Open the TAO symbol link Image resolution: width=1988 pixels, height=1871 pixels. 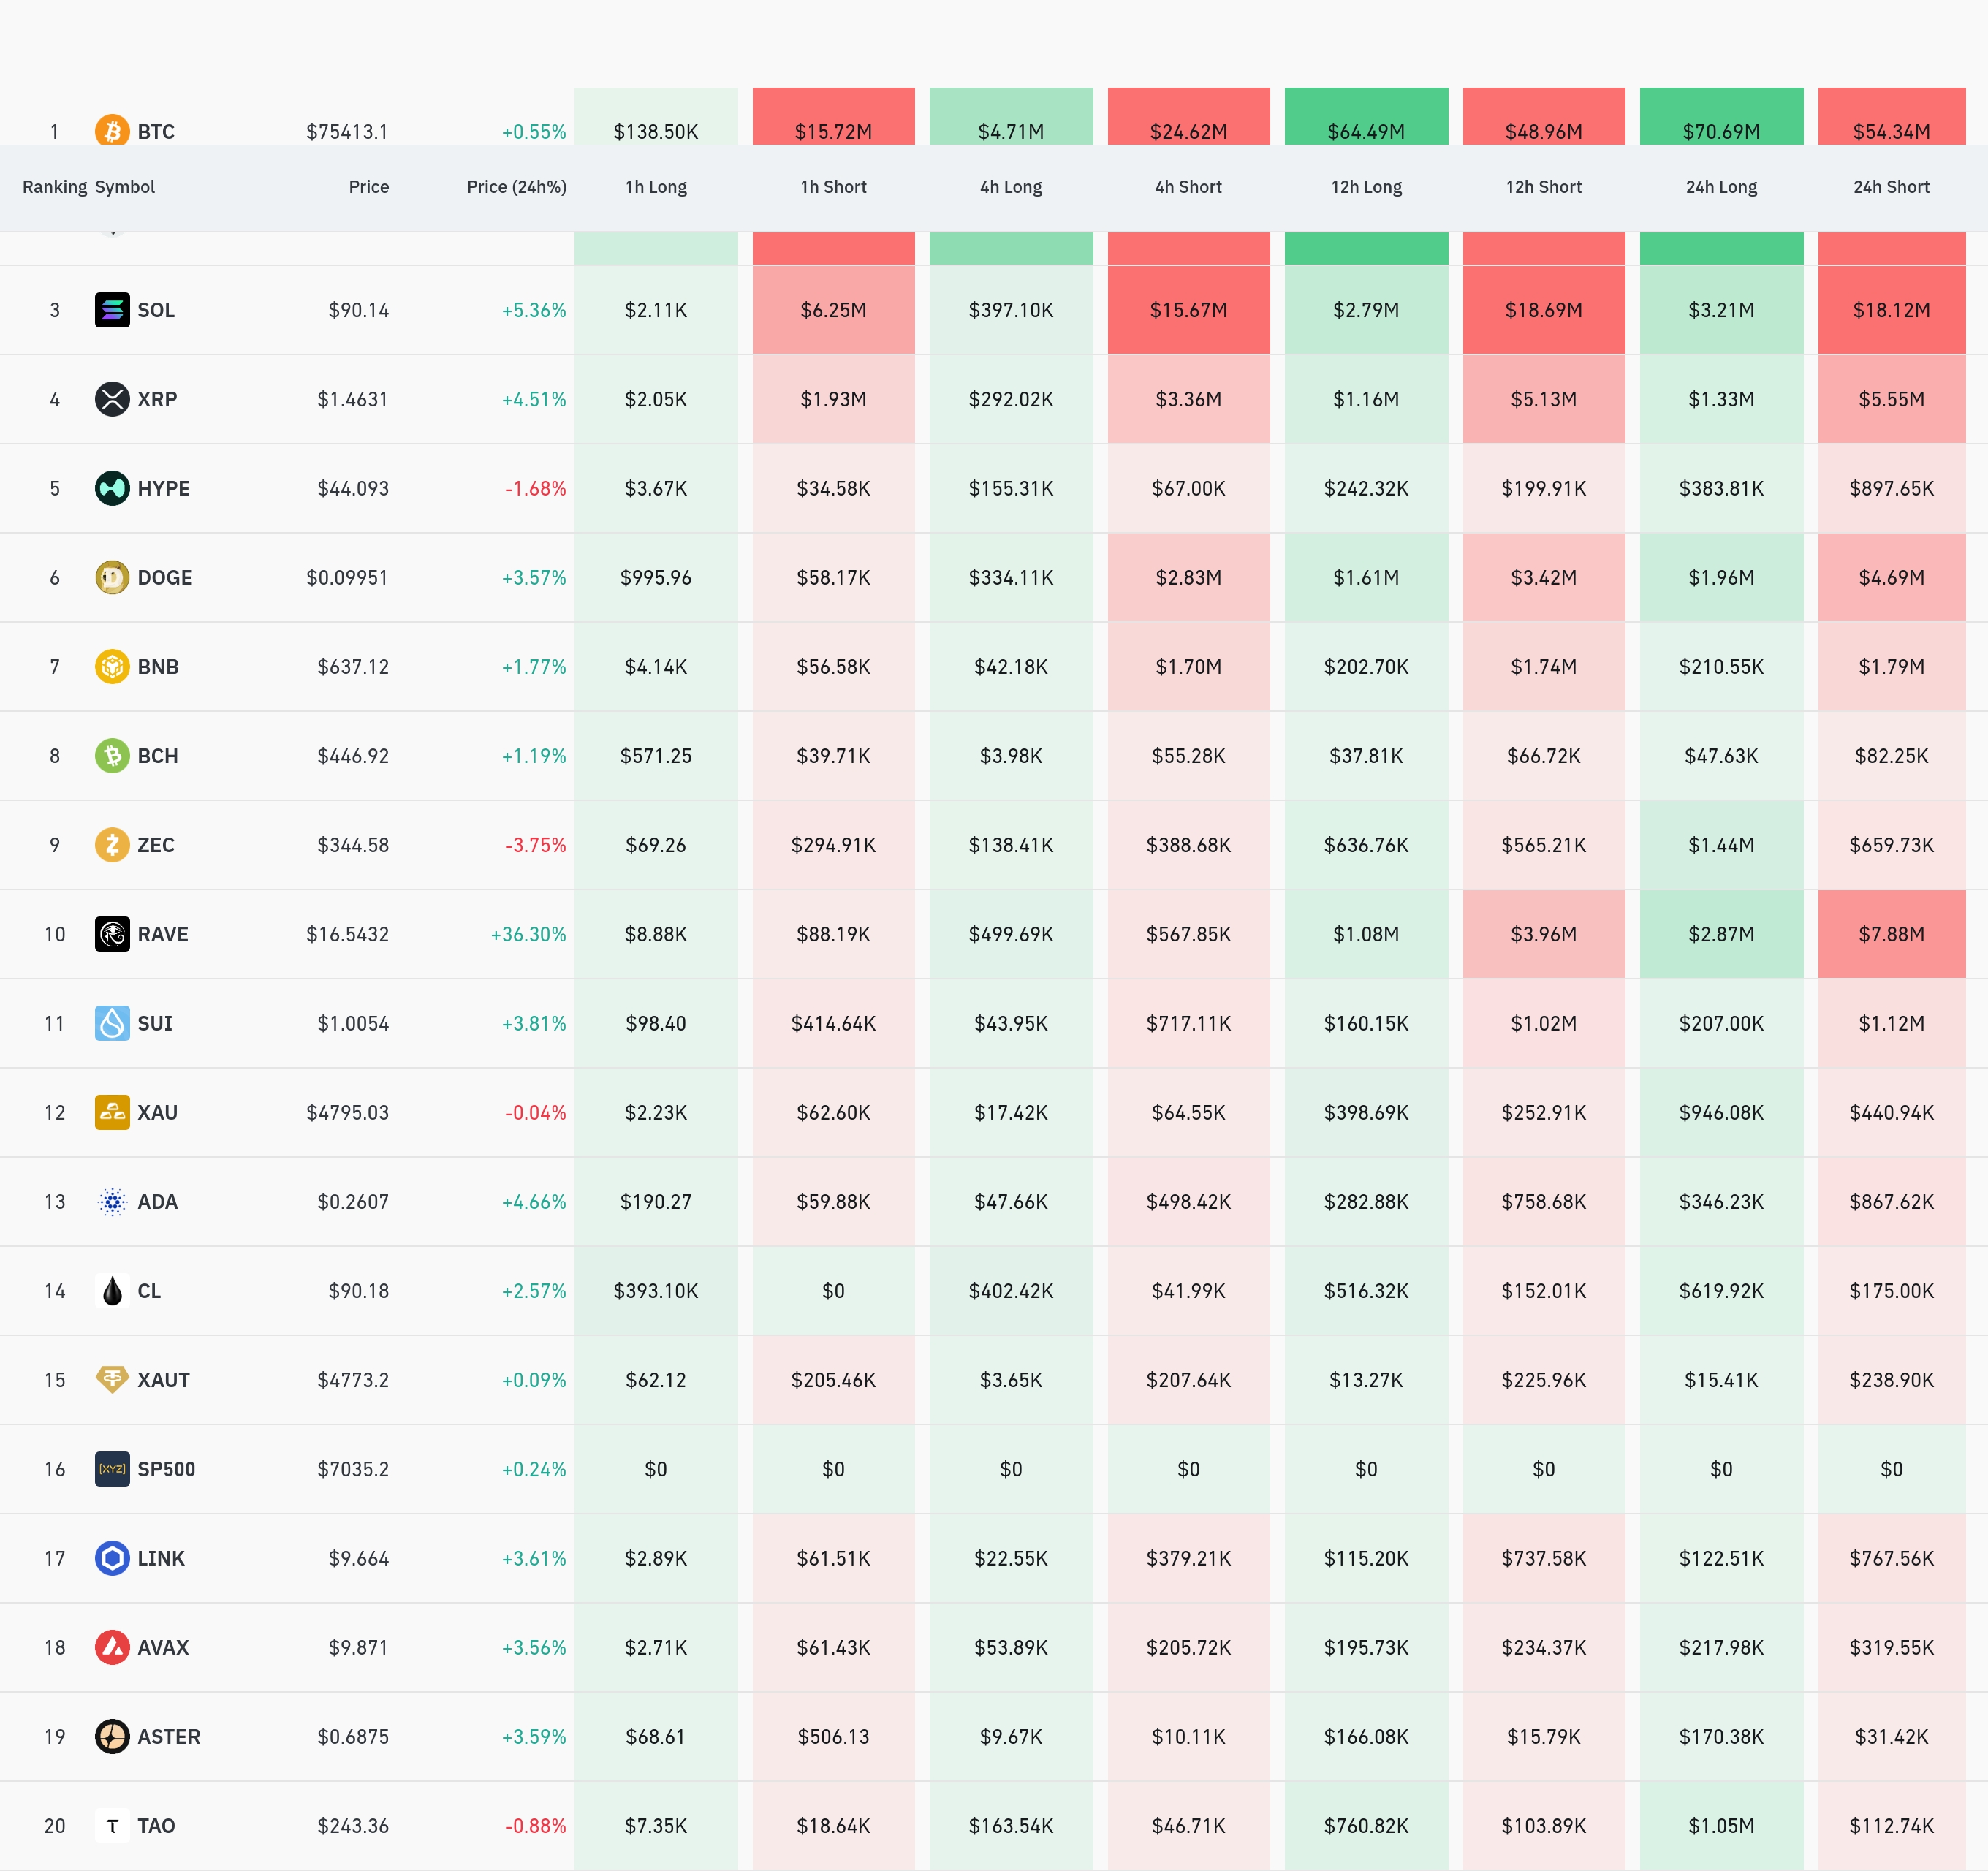point(155,1825)
